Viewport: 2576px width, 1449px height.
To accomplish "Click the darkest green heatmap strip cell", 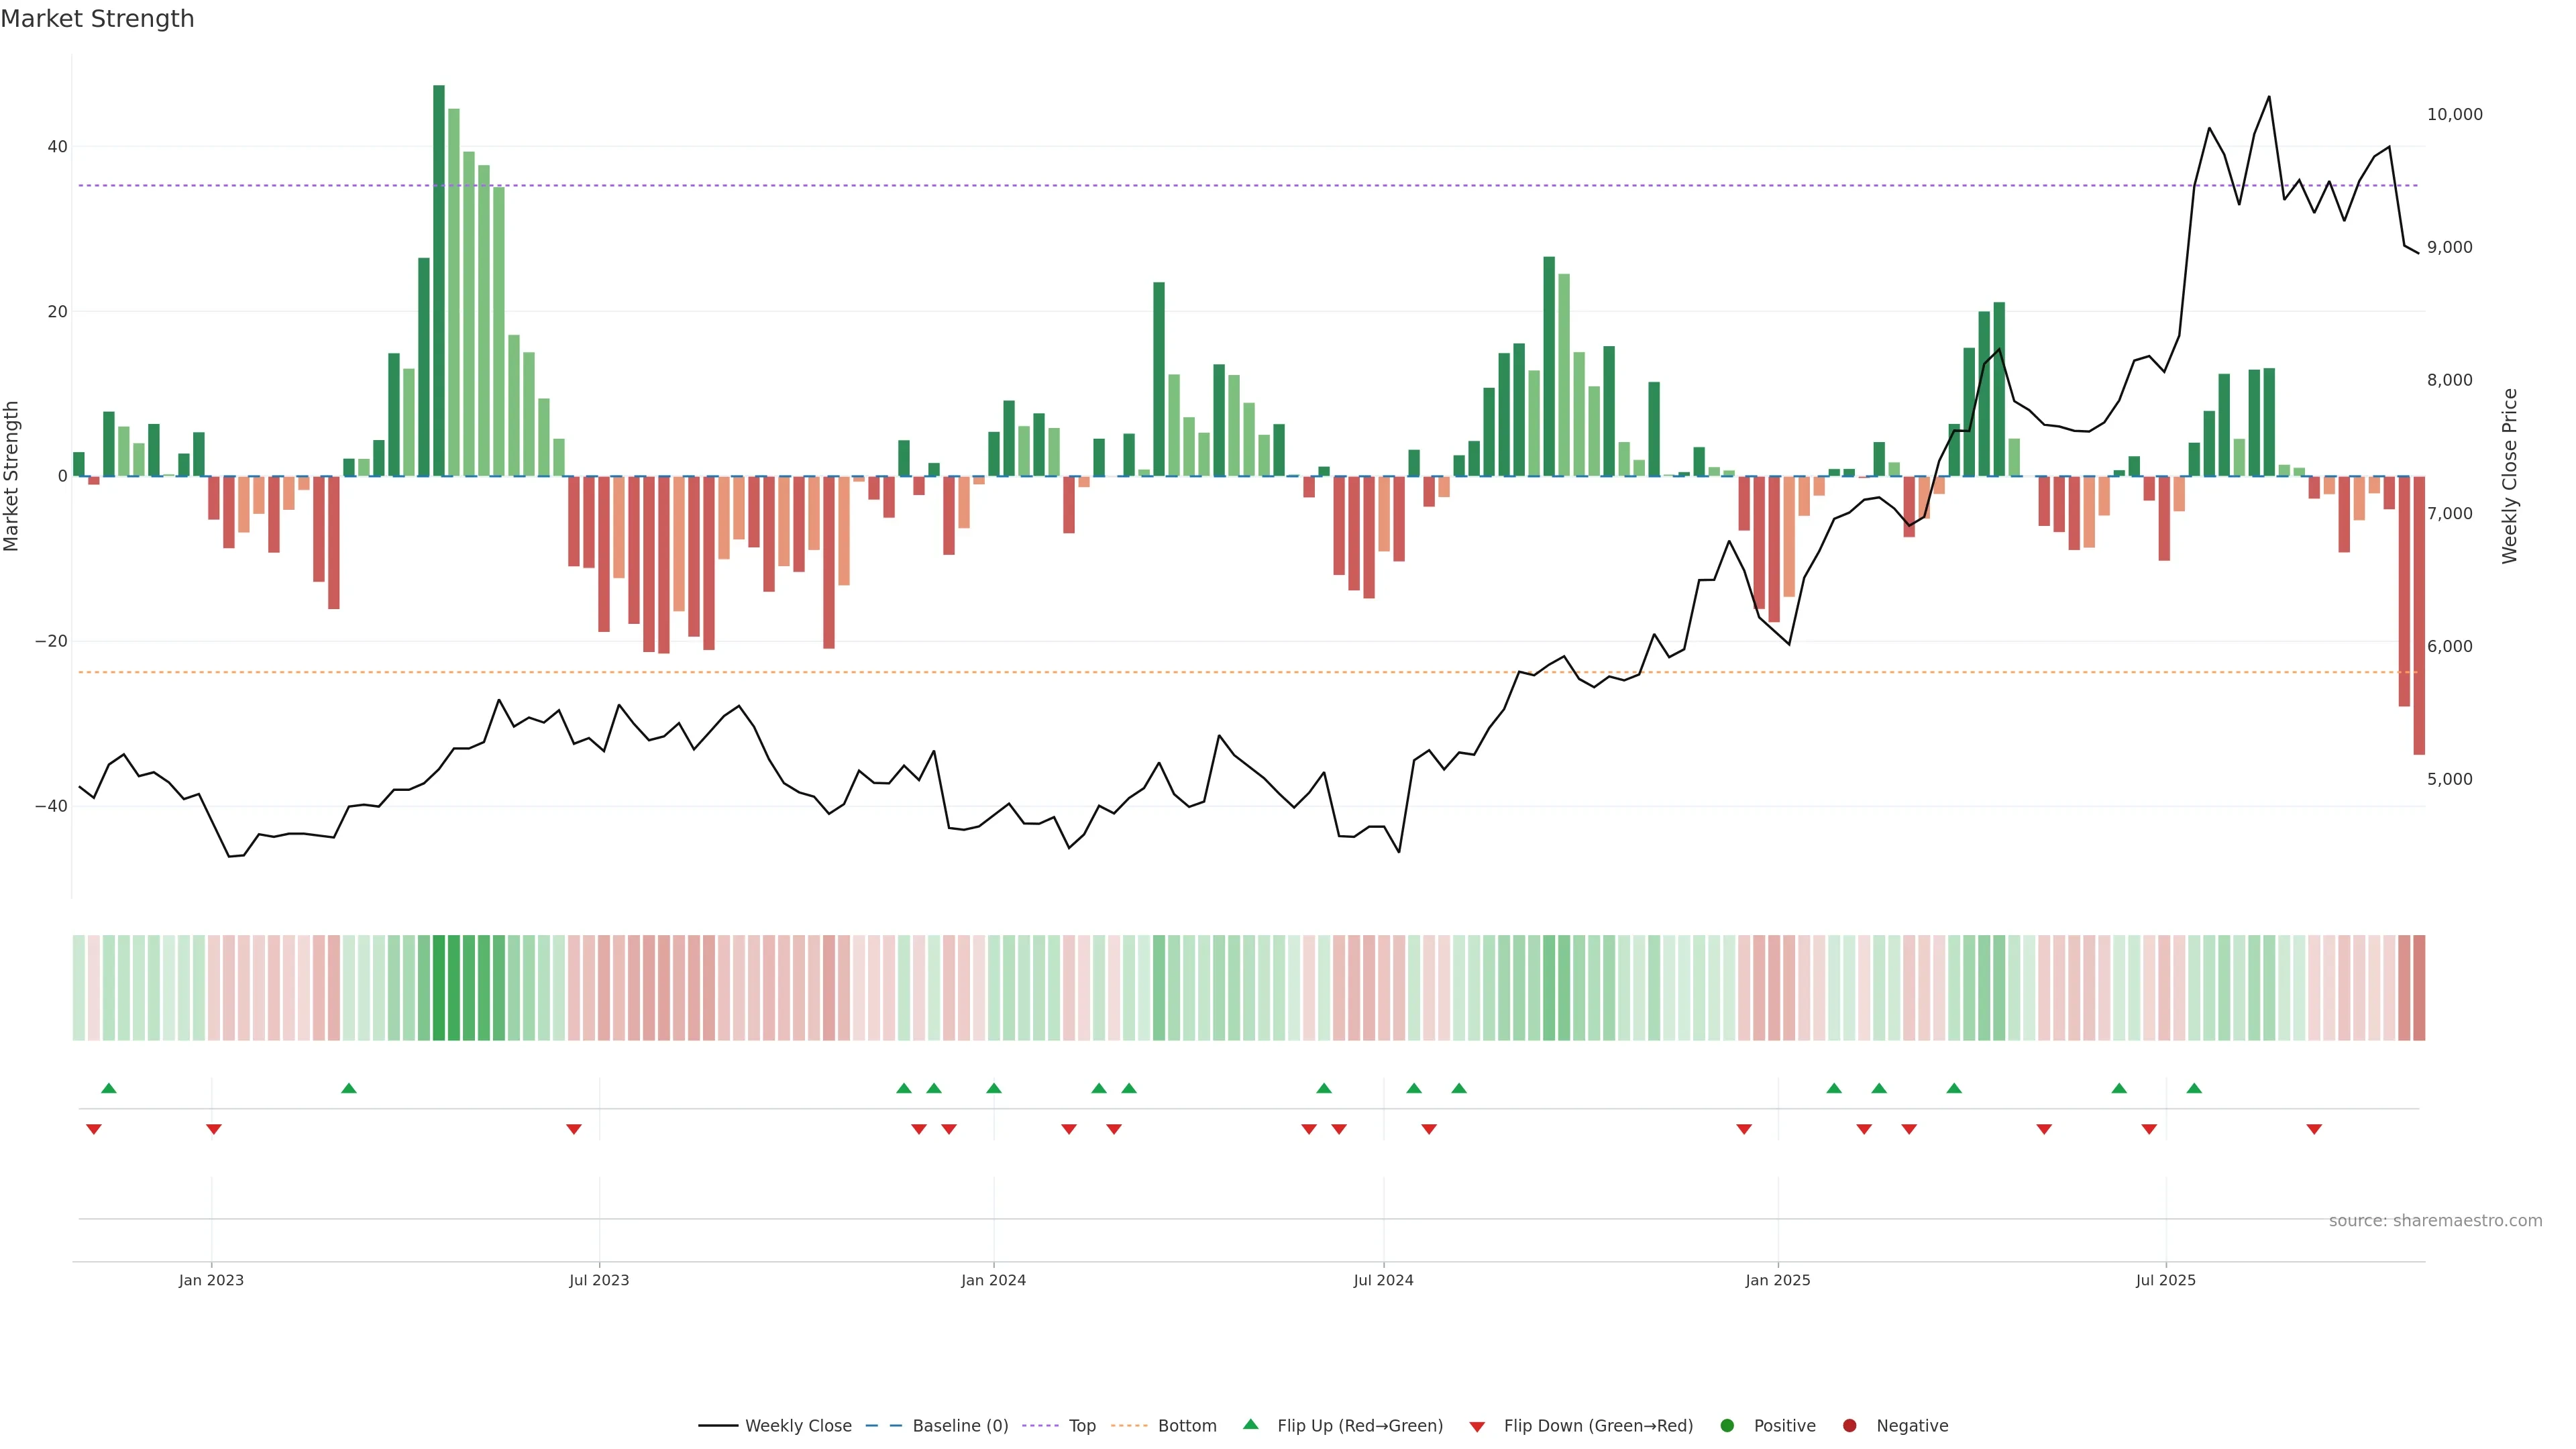I will coord(439,987).
